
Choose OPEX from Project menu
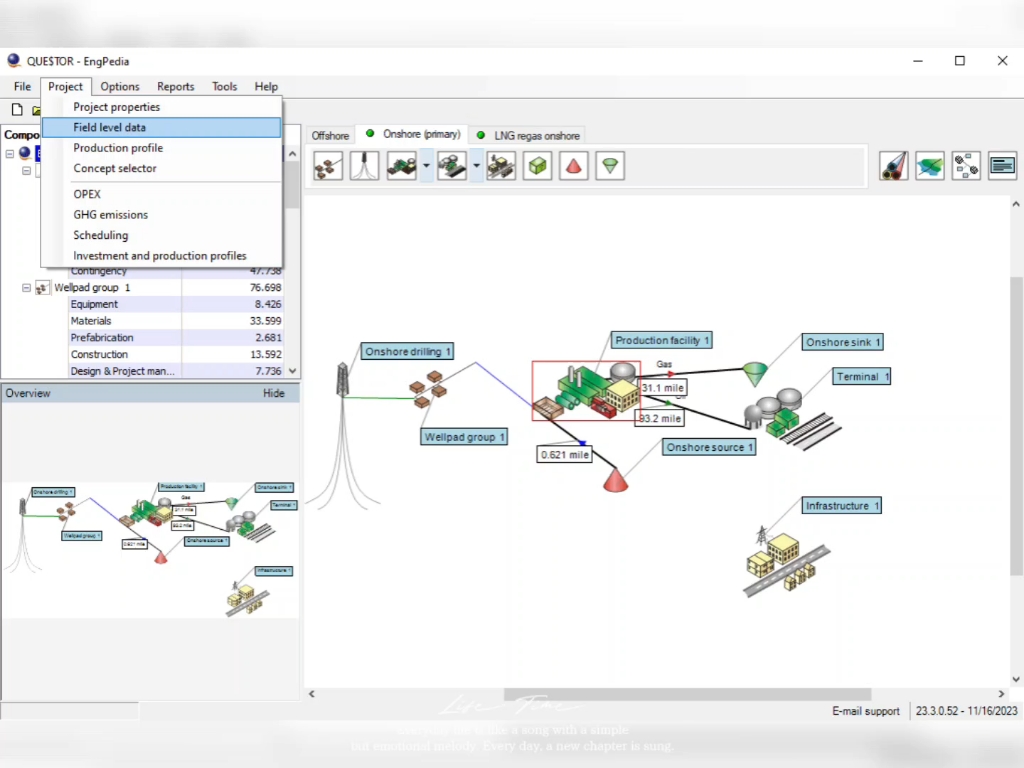click(162, 194)
